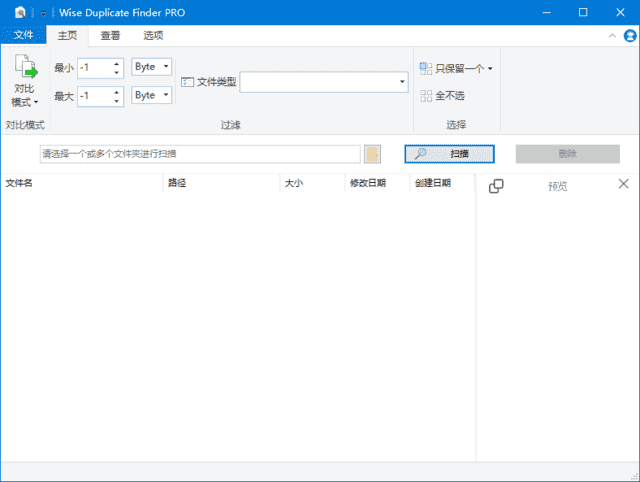Decrease the 最大 maximum size value
The width and height of the screenshot is (640, 482).
coord(119,100)
